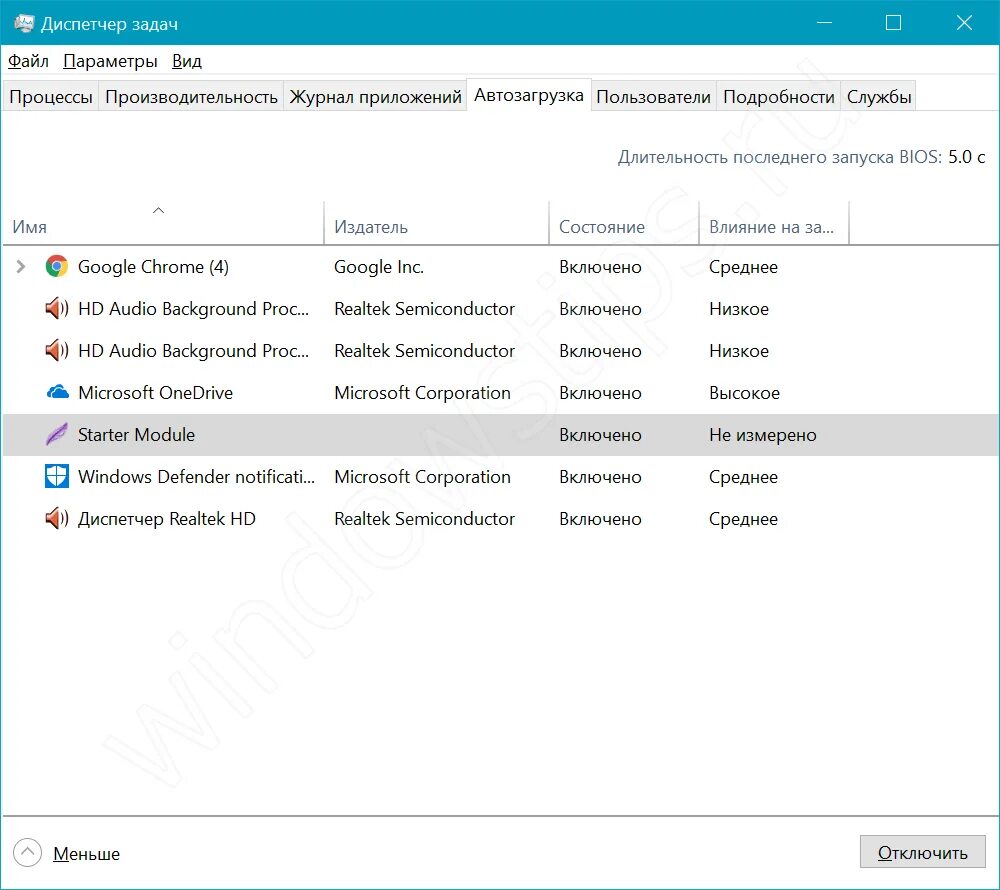The image size is (1000, 890).
Task: Select the Автозагрузка tab
Action: (x=529, y=96)
